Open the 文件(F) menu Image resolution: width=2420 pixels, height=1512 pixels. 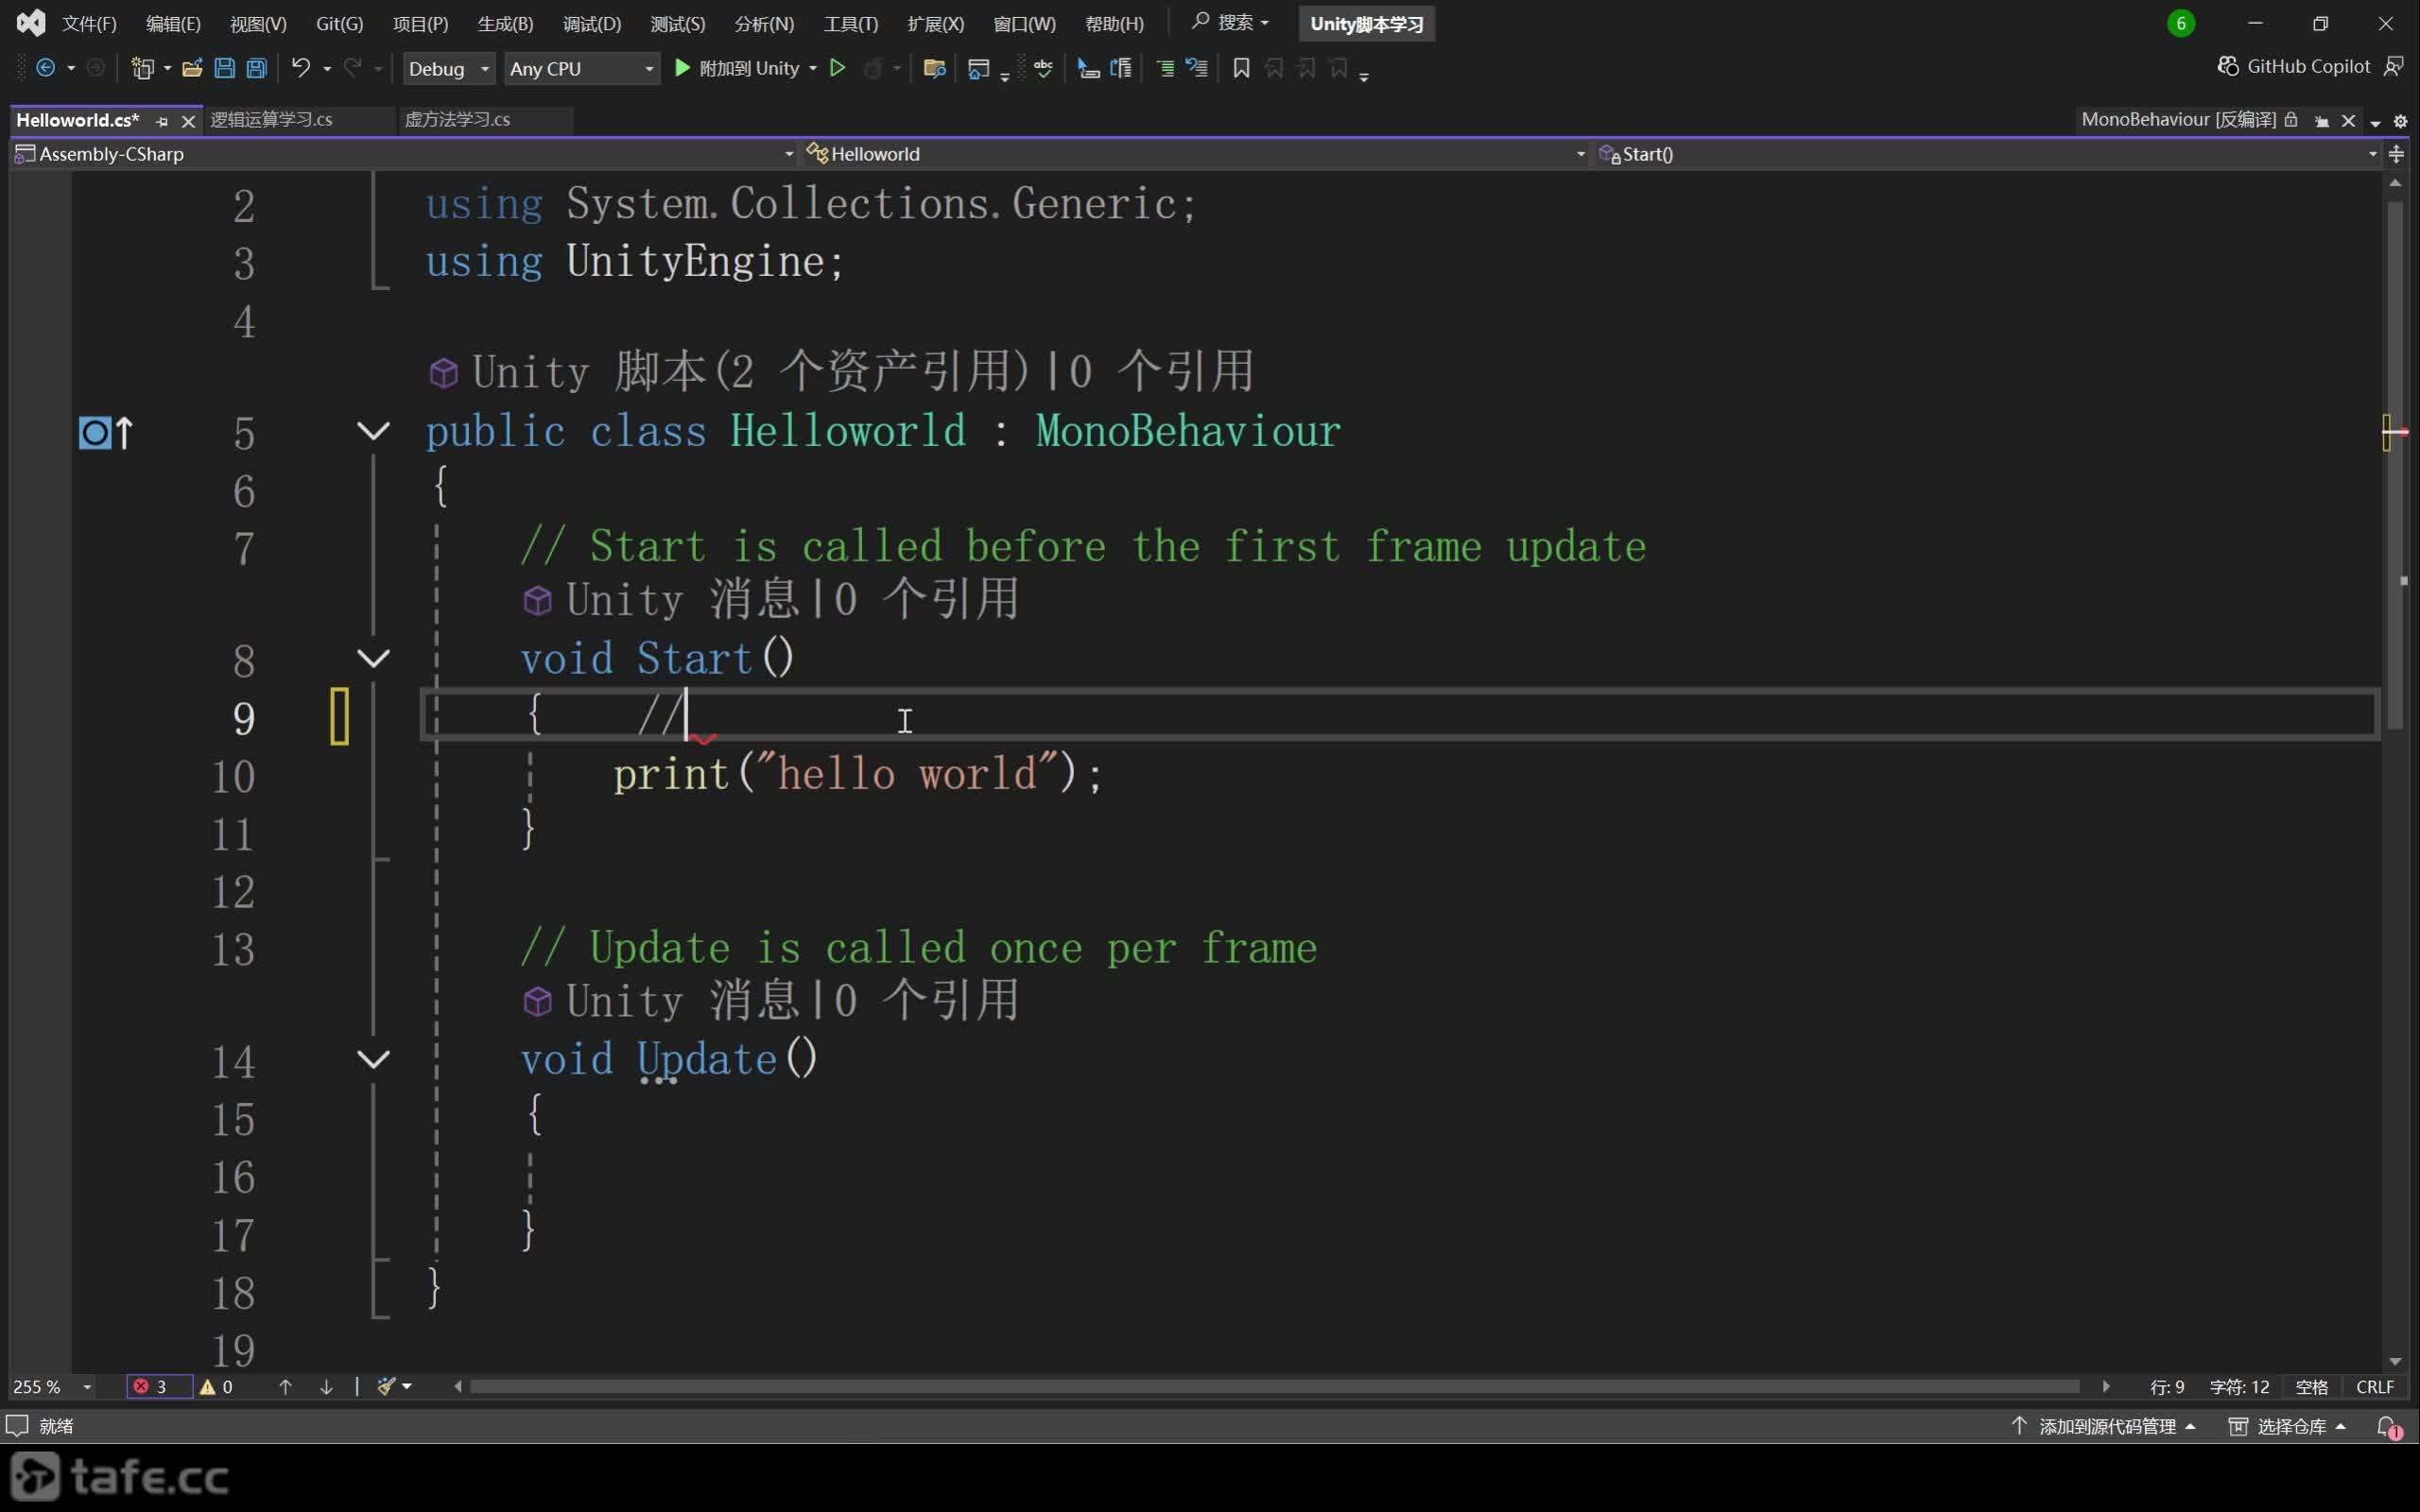click(89, 23)
